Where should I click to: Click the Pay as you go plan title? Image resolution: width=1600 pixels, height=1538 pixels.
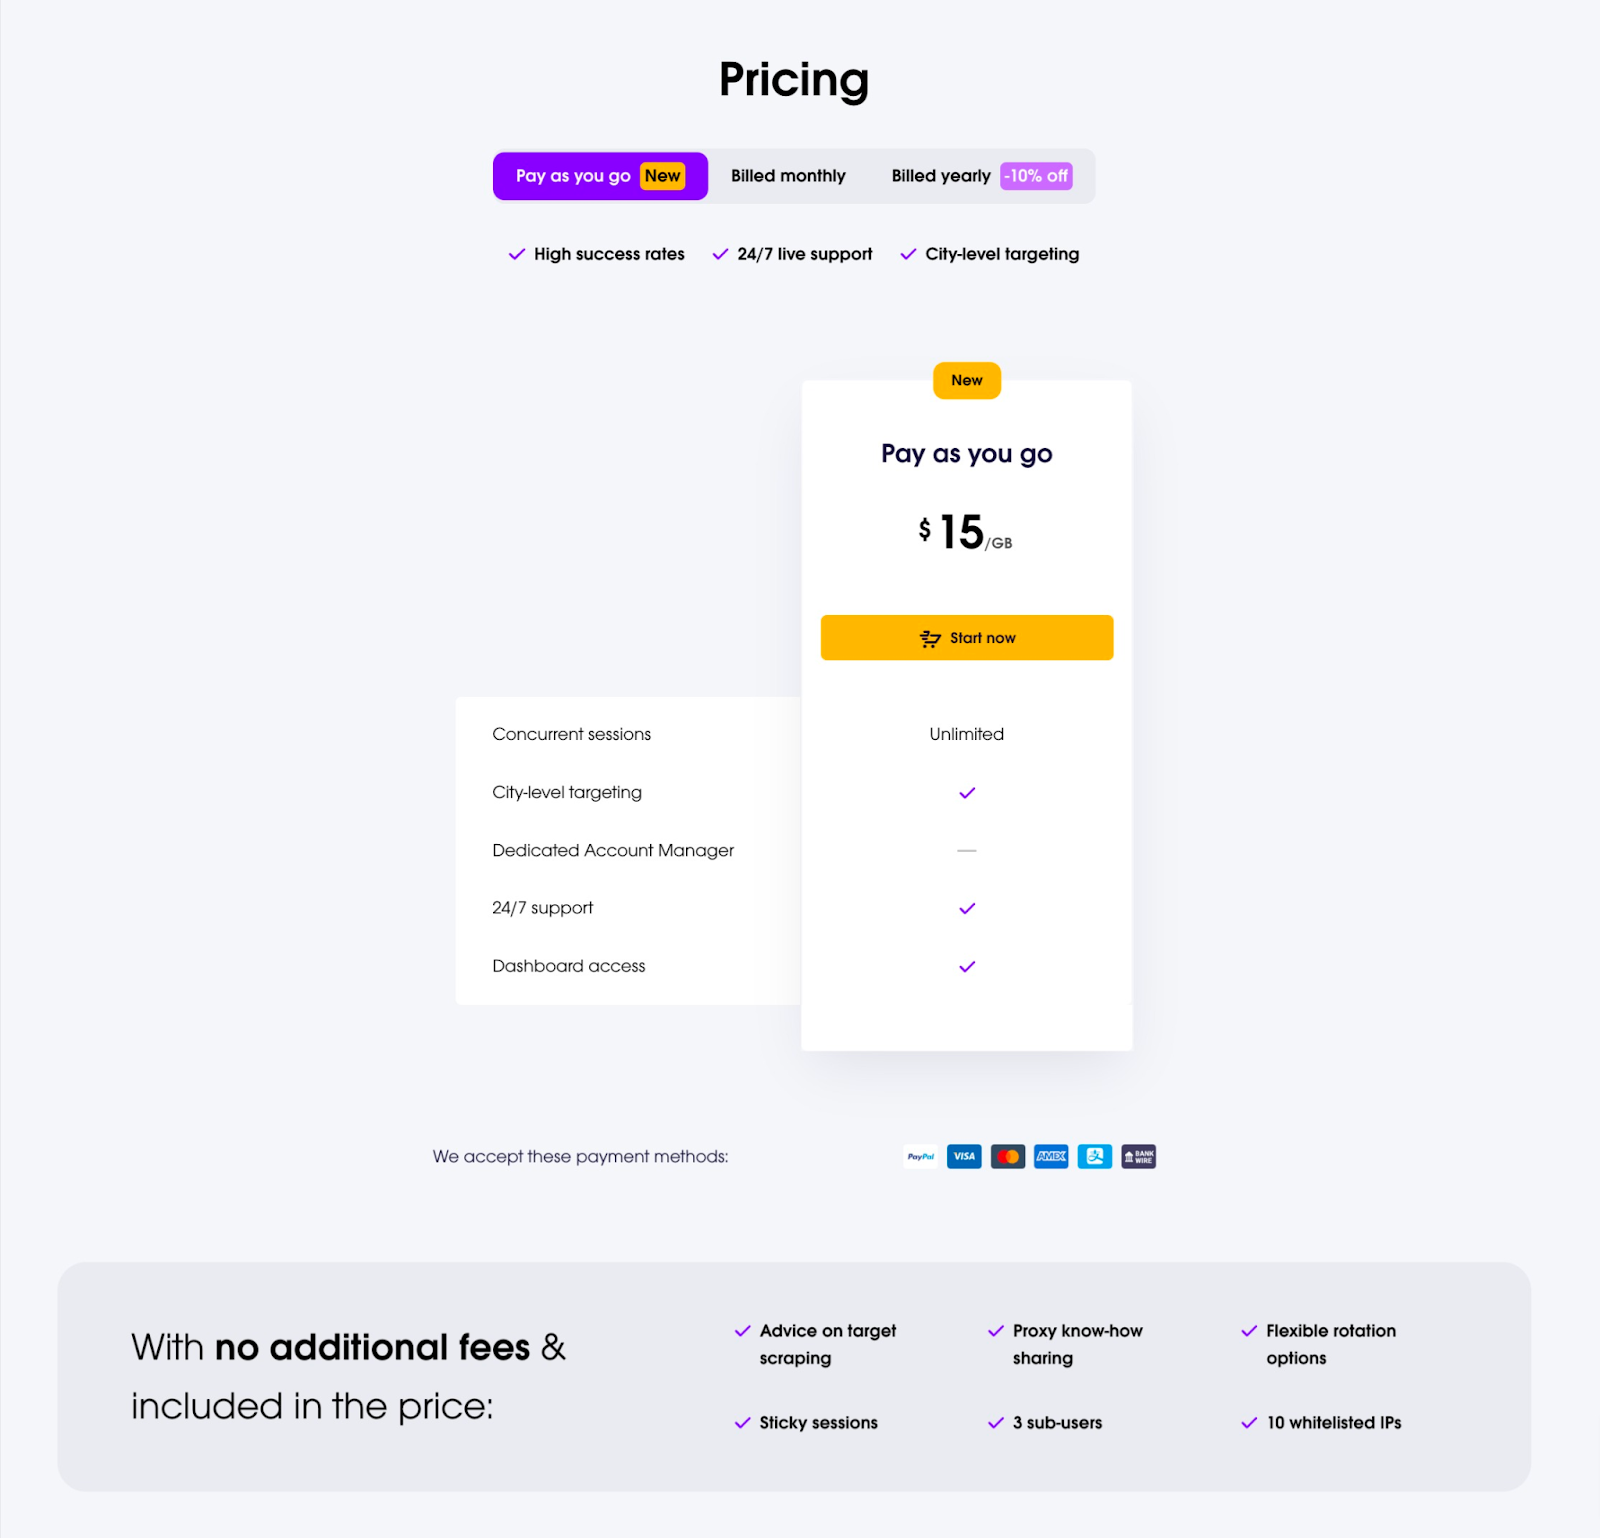tap(966, 454)
